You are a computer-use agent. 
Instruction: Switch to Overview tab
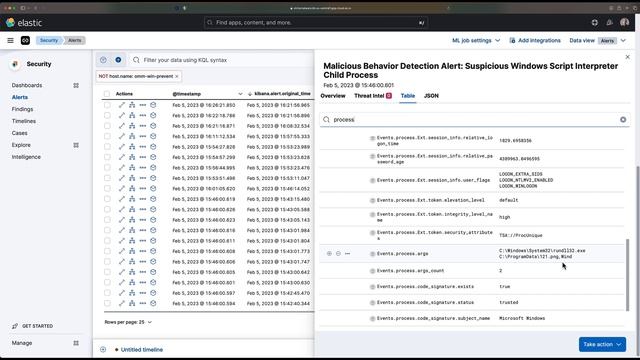pyautogui.click(x=333, y=96)
